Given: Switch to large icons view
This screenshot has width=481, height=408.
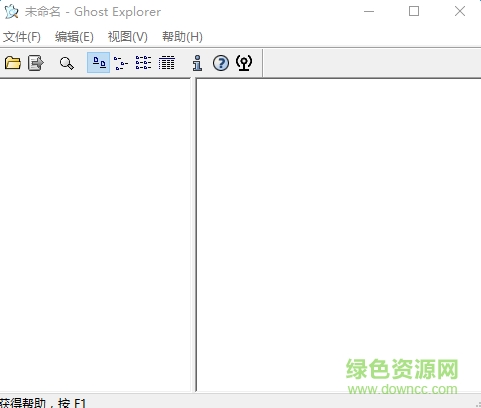Looking at the screenshot, I should 99,63.
